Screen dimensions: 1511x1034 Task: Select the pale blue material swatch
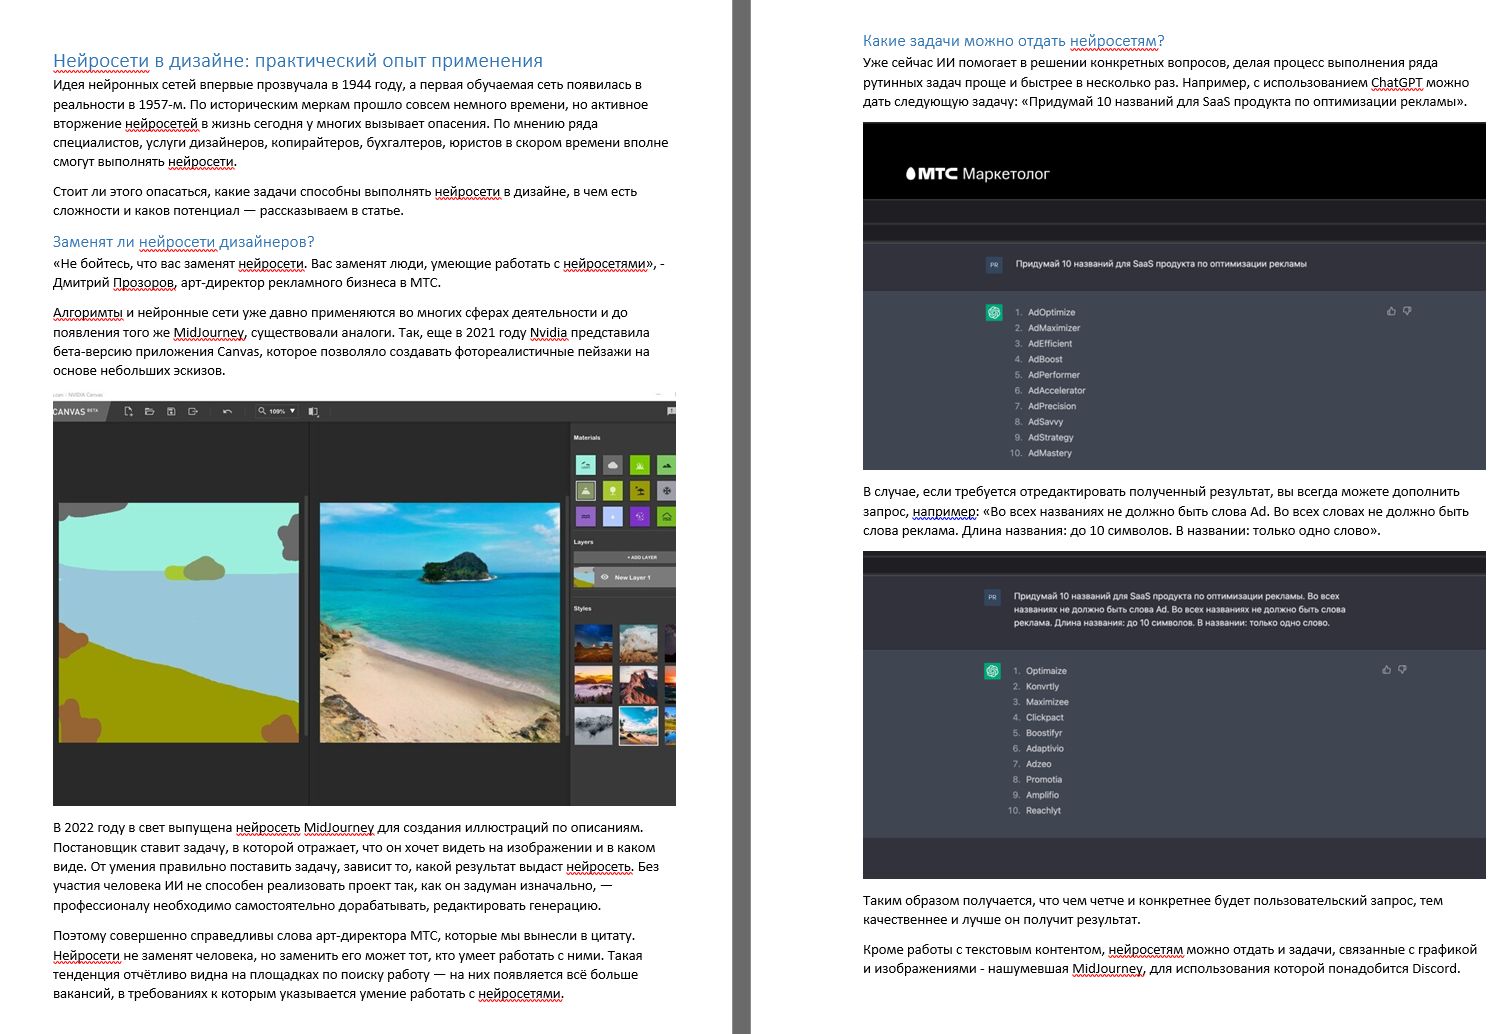pos(612,516)
